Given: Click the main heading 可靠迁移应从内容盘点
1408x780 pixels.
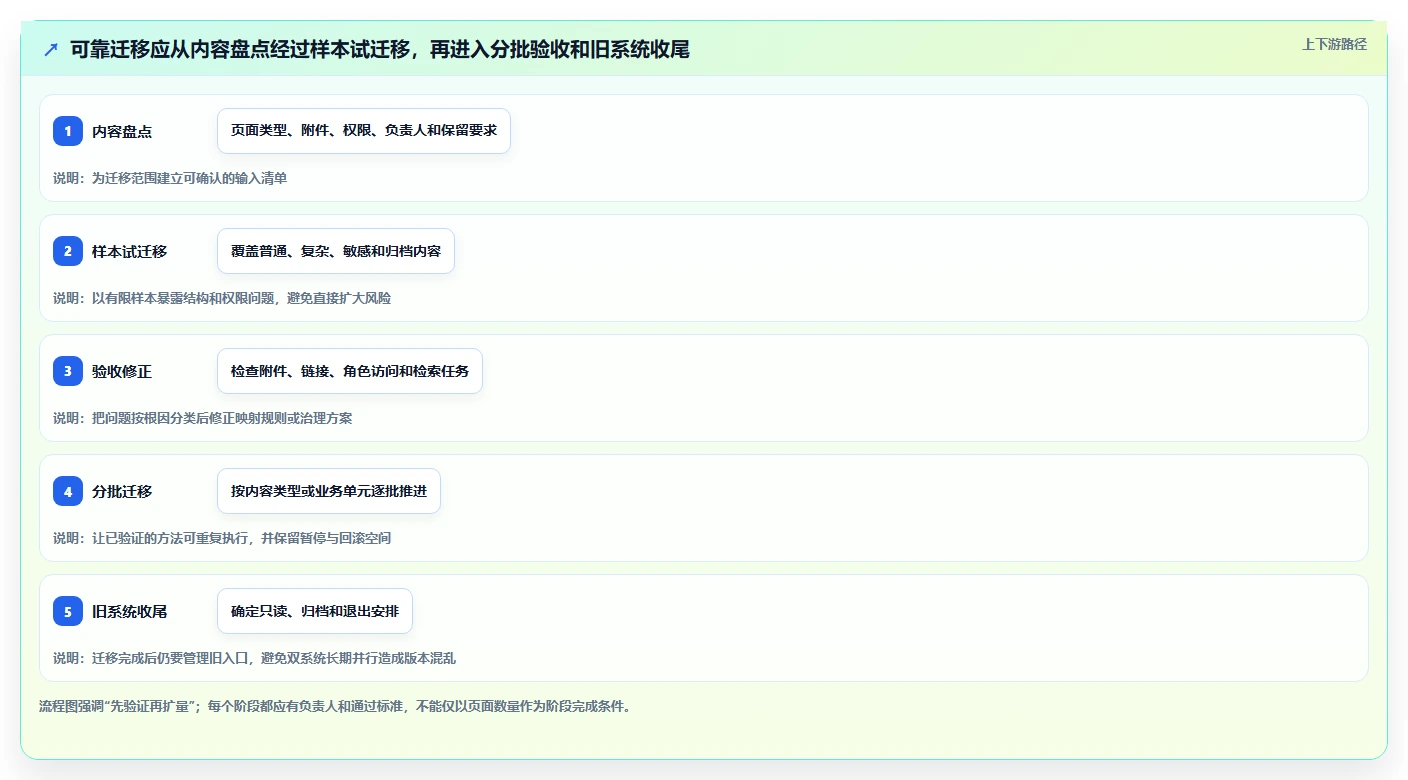Looking at the screenshot, I should pyautogui.click(x=380, y=49).
